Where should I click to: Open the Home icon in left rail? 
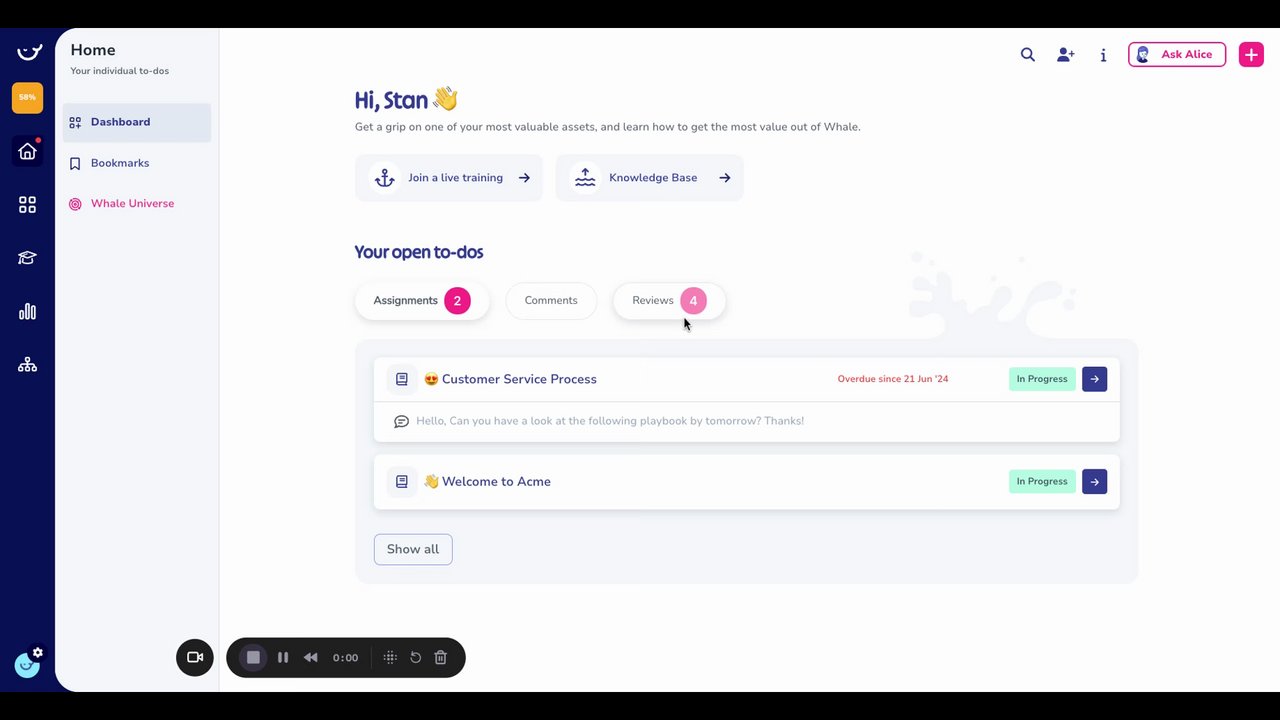coord(27,151)
